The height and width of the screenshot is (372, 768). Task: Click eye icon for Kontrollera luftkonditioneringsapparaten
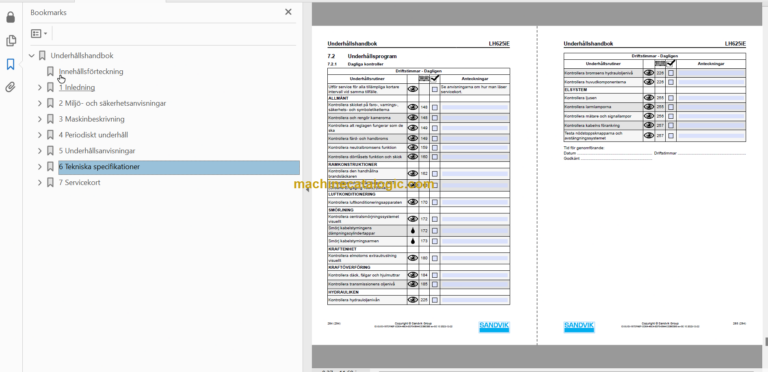pos(413,202)
